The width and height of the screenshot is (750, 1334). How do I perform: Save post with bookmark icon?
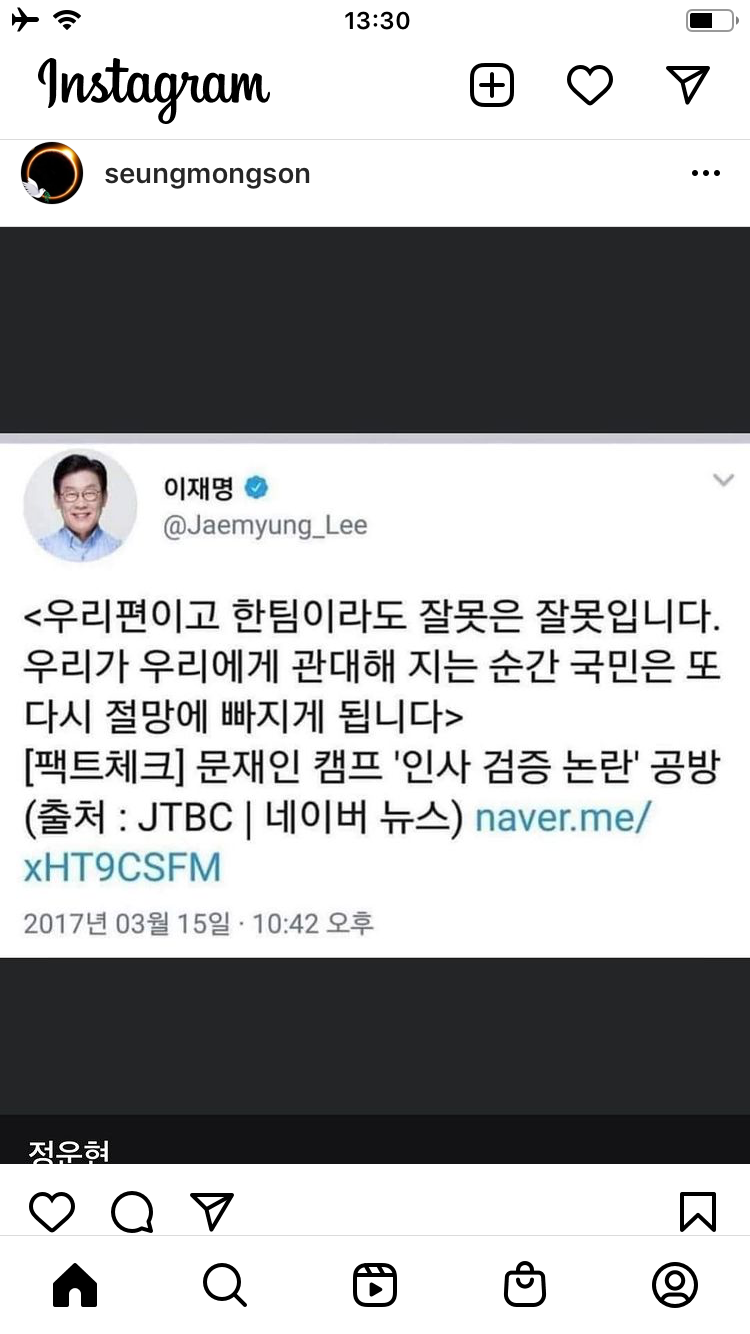[697, 1212]
